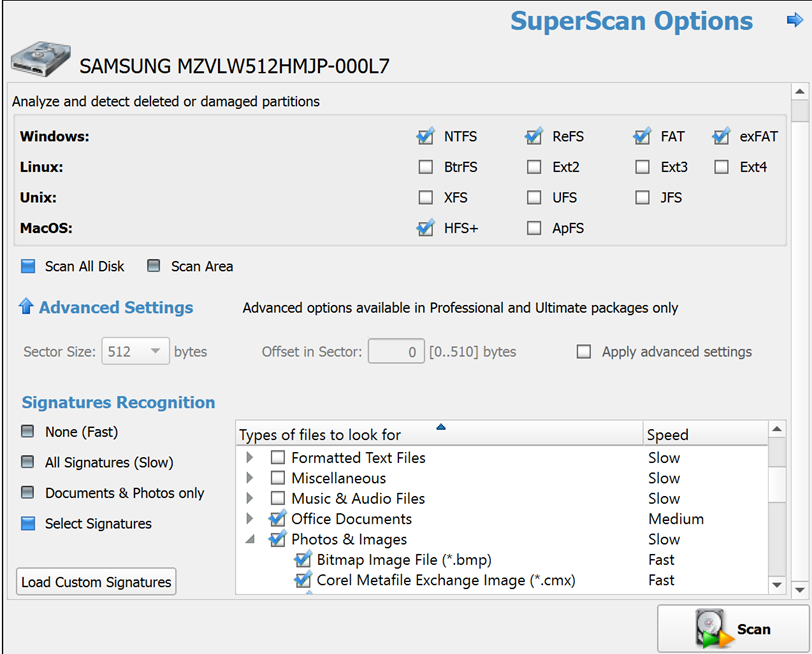Uncheck the NTFS file system checkbox
Image resolution: width=812 pixels, height=654 pixels.
tap(426, 137)
